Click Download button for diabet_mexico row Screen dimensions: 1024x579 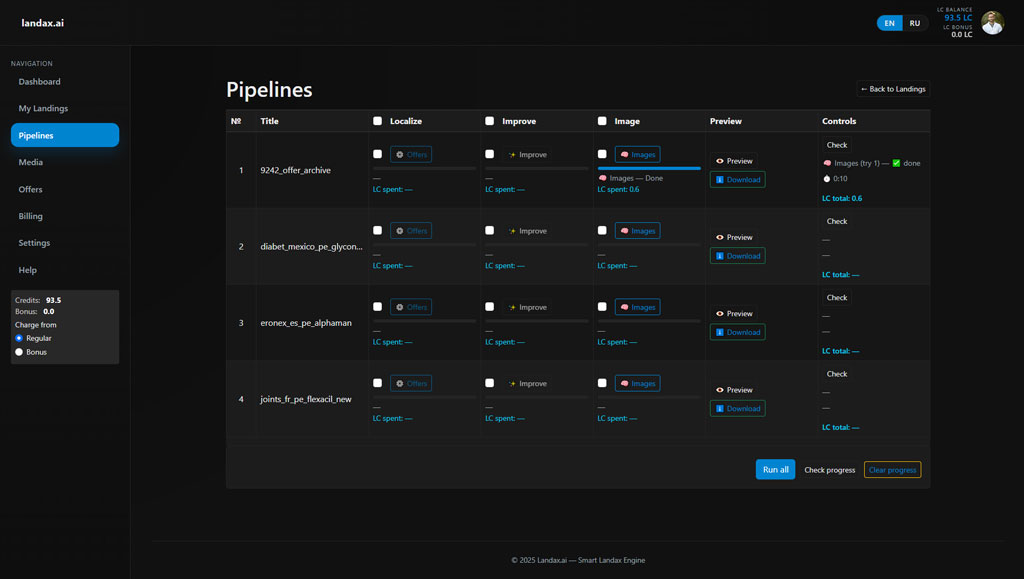point(737,256)
